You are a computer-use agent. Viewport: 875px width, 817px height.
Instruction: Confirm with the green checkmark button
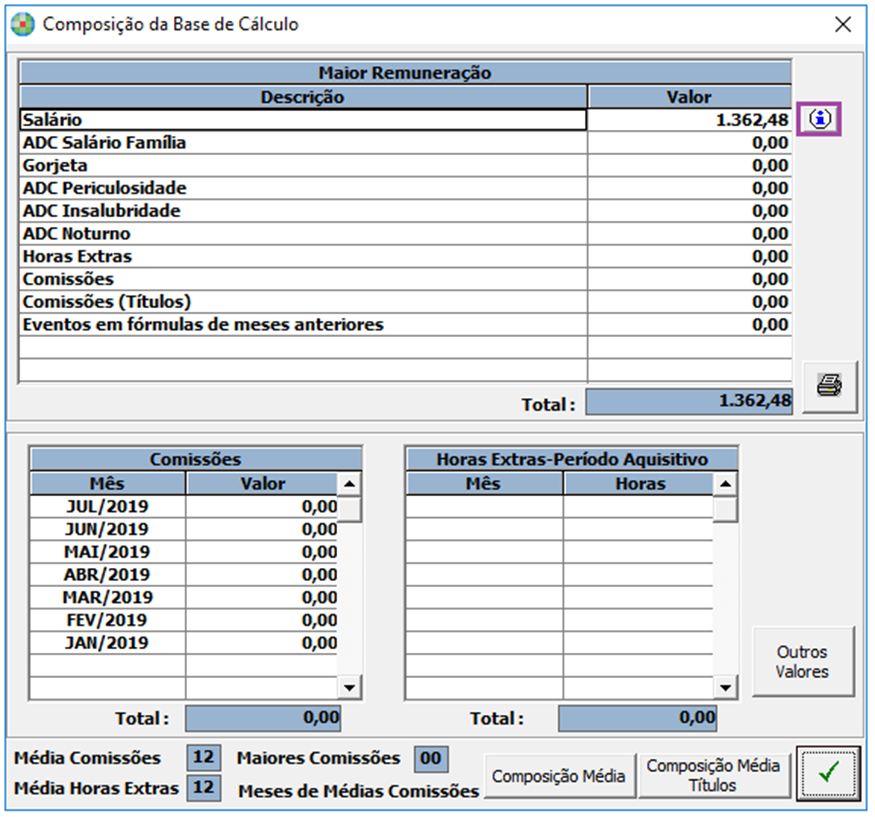tap(828, 773)
